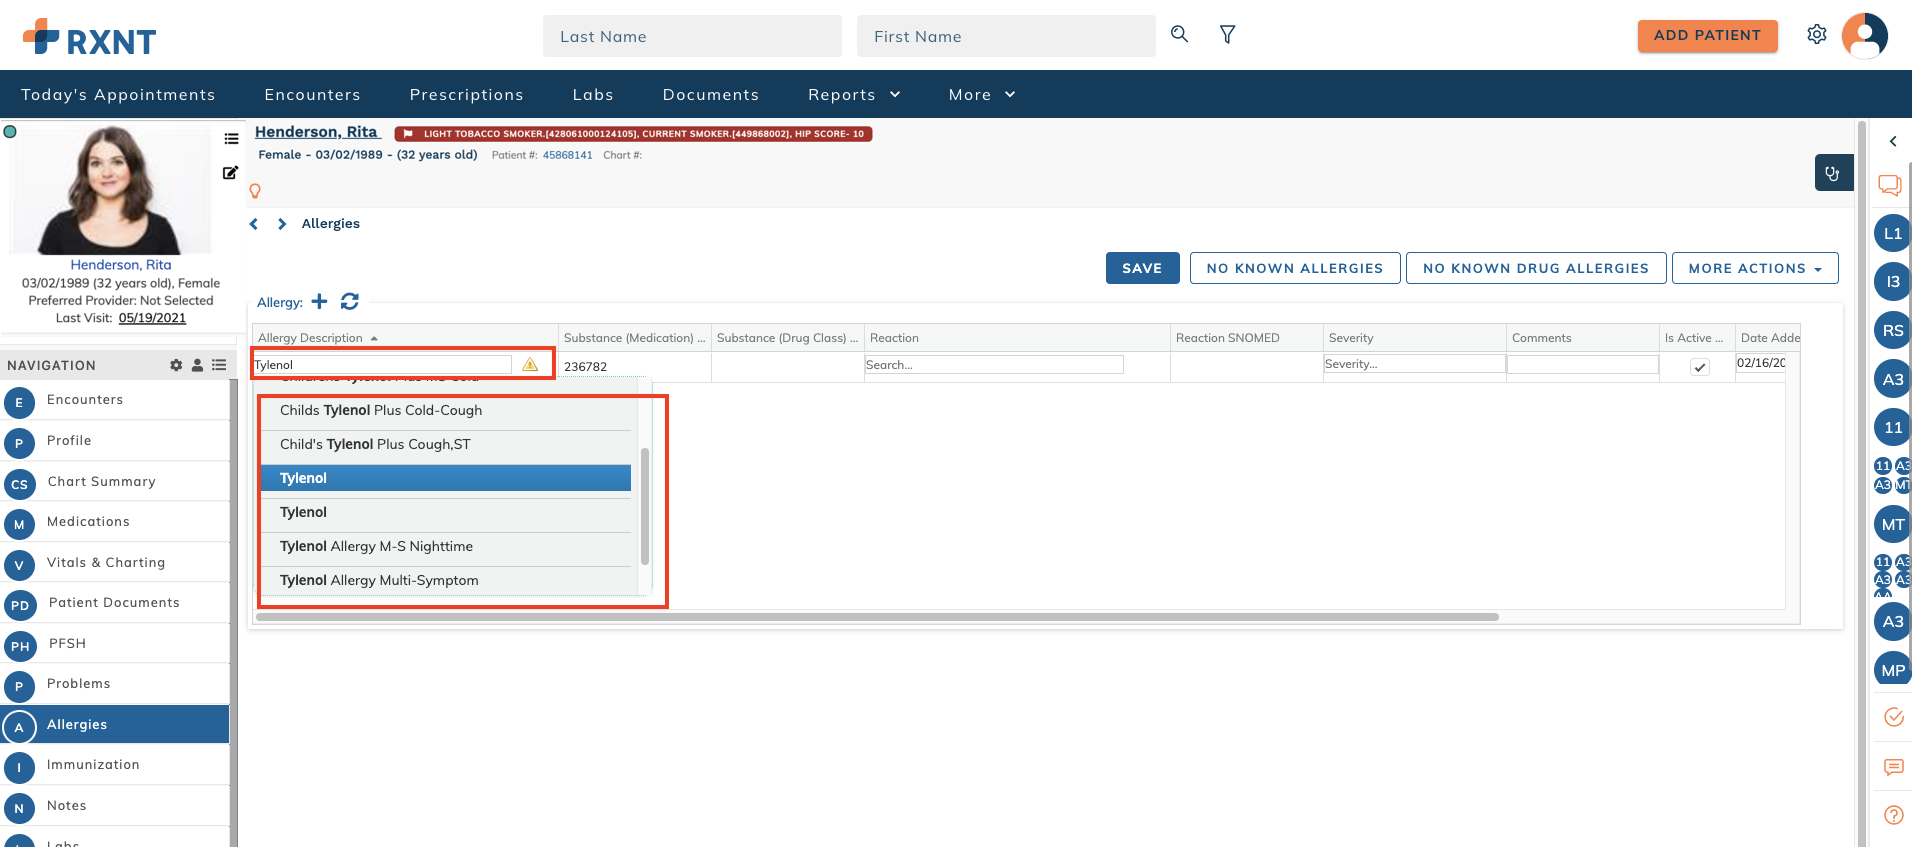Image resolution: width=1912 pixels, height=847 pixels.
Task: Open the MT badge in right sidebar
Action: pyautogui.click(x=1892, y=524)
